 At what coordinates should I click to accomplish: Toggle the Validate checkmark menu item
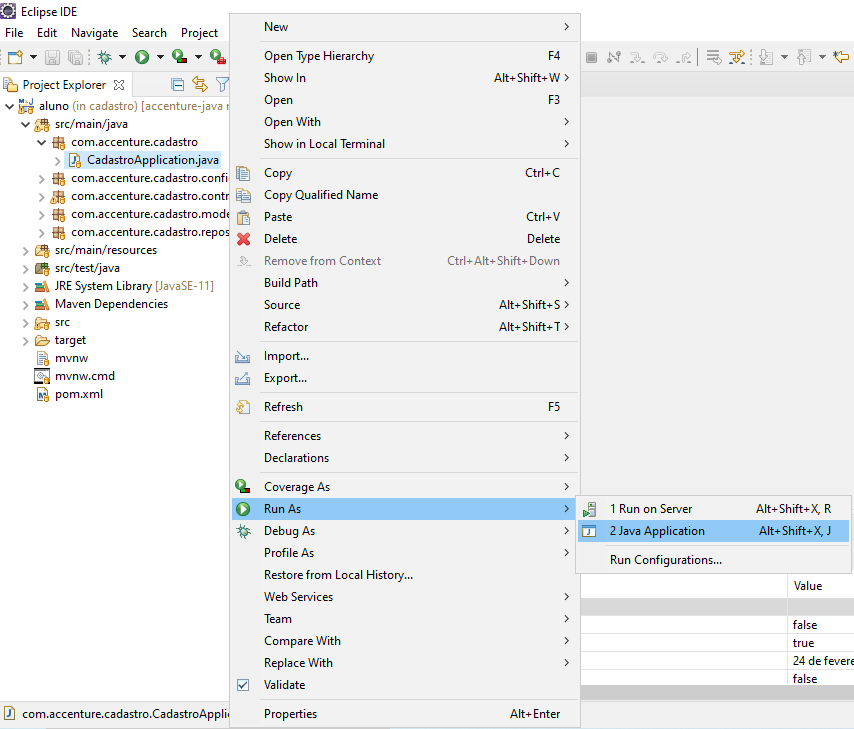(x=404, y=685)
